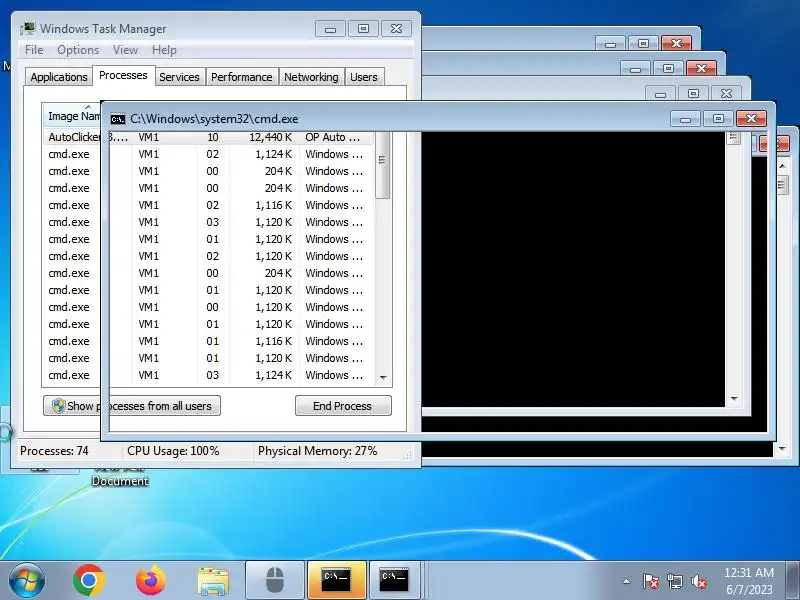Click the process list scrollbar thumb
The width and height of the screenshot is (800, 600).
tap(383, 166)
